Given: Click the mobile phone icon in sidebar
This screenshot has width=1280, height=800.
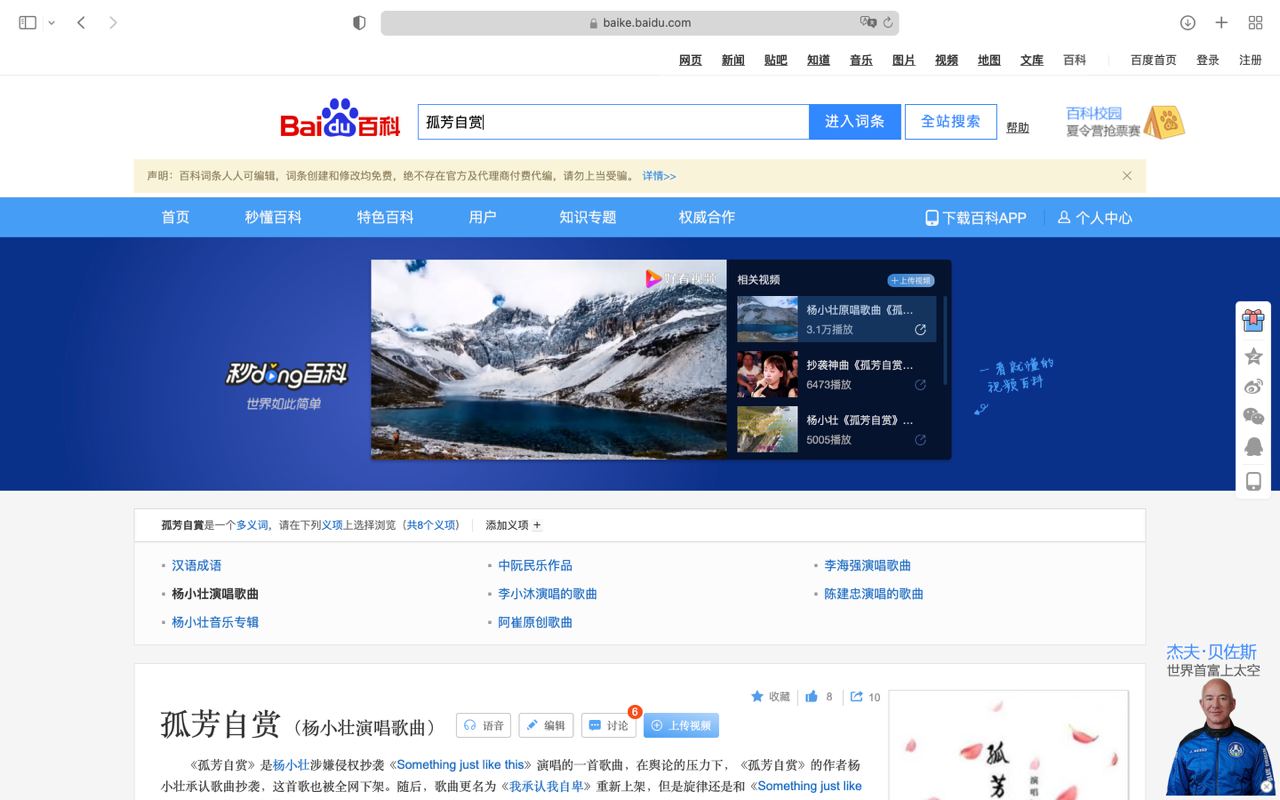Looking at the screenshot, I should click(x=1253, y=481).
